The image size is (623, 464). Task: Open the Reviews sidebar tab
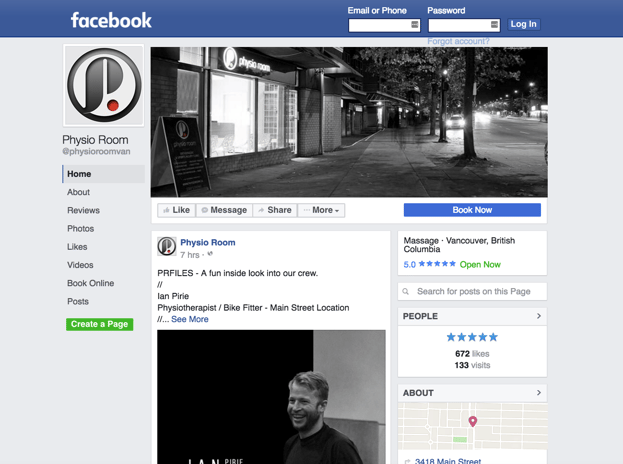83,211
